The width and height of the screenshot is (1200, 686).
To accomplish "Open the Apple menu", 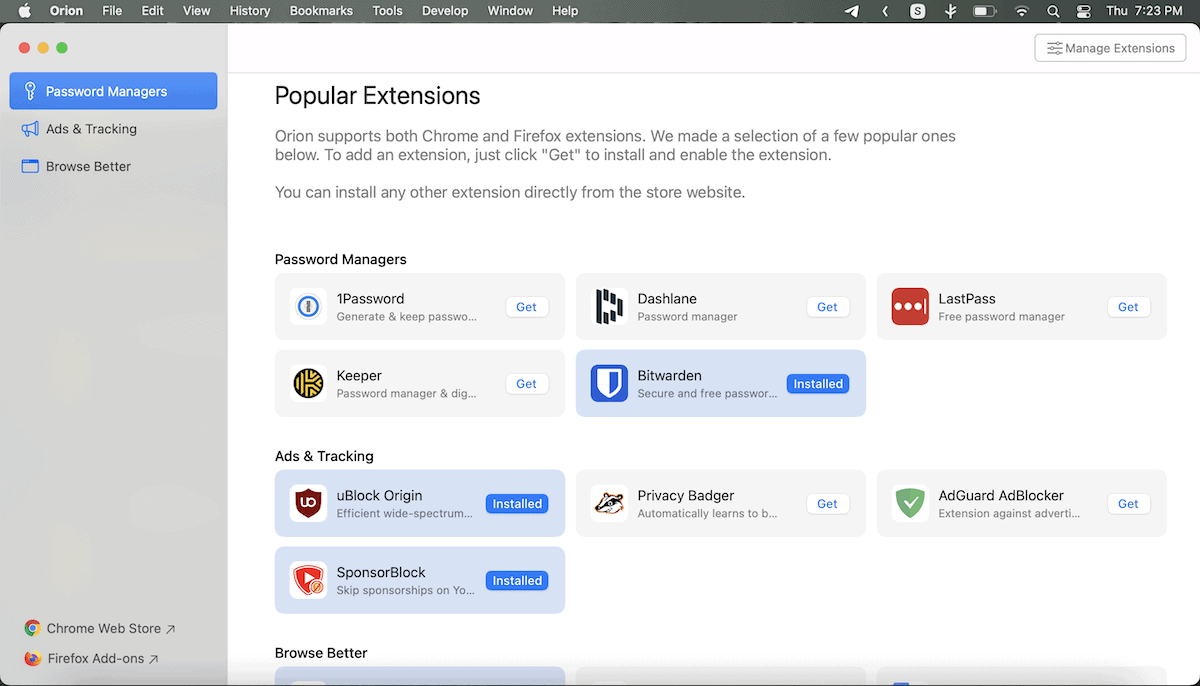I will pos(24,11).
